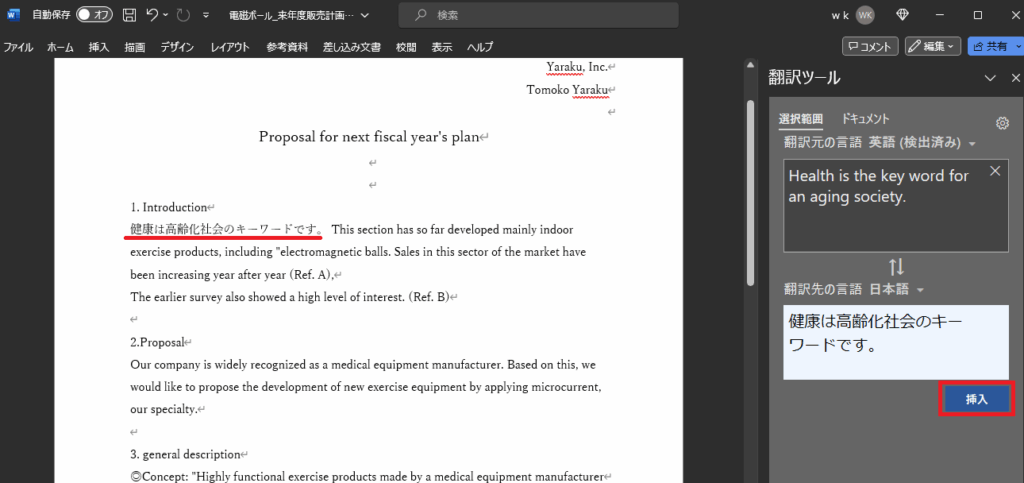Image resolution: width=1024 pixels, height=483 pixels.
Task: Clear the source text with X icon
Action: point(995,171)
